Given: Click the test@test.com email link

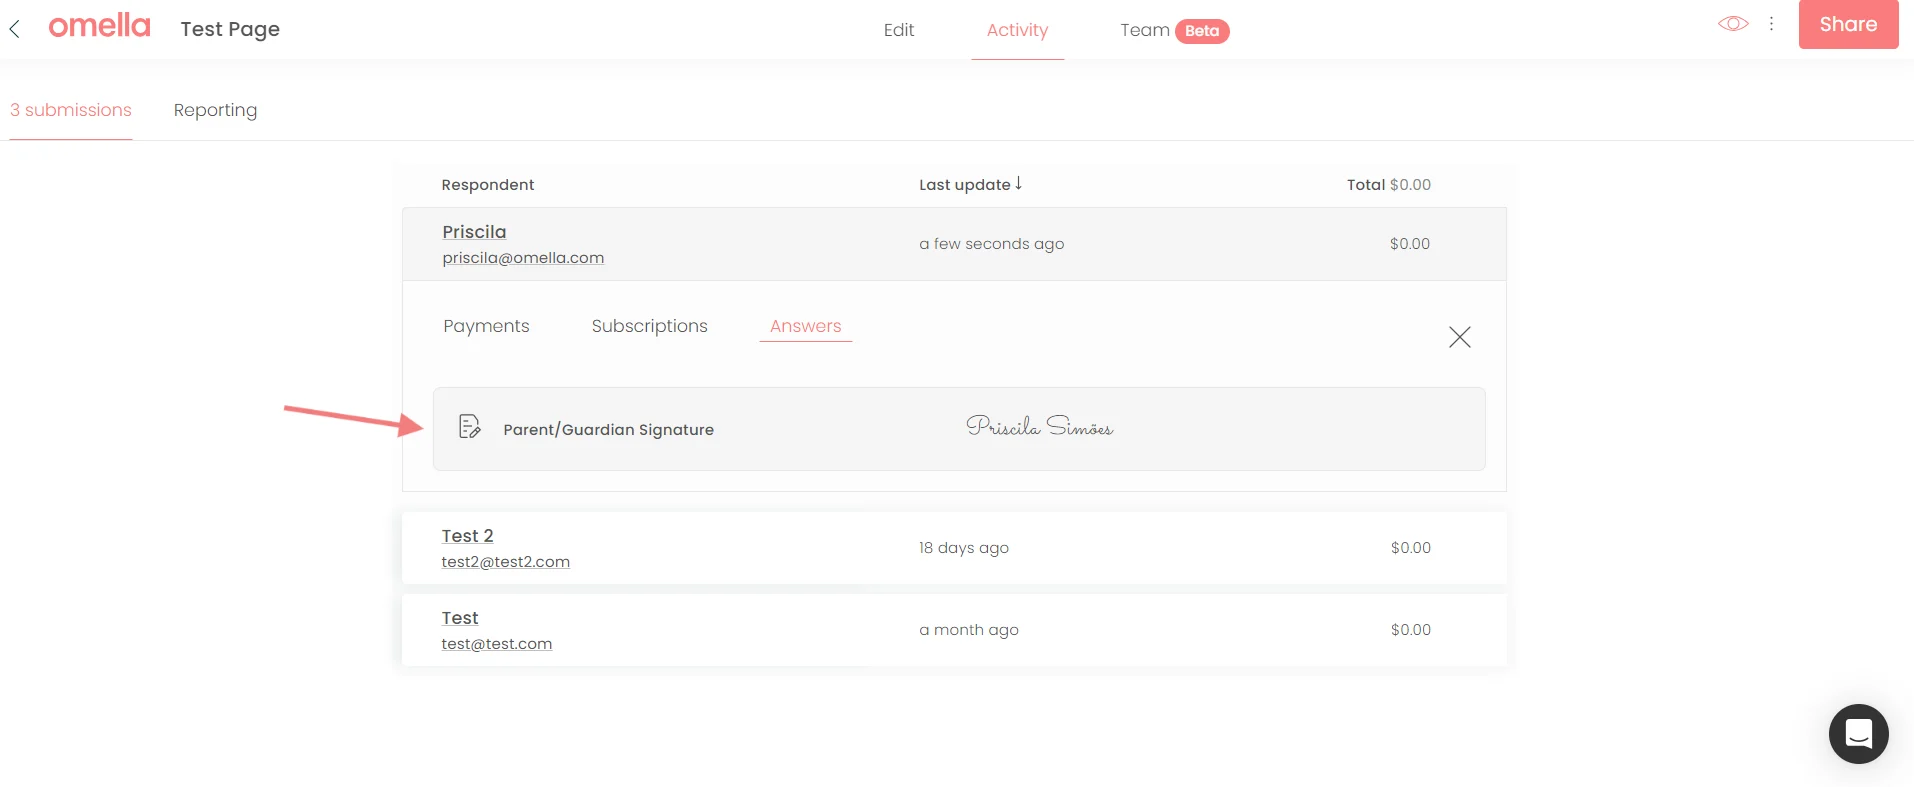Looking at the screenshot, I should [x=497, y=644].
